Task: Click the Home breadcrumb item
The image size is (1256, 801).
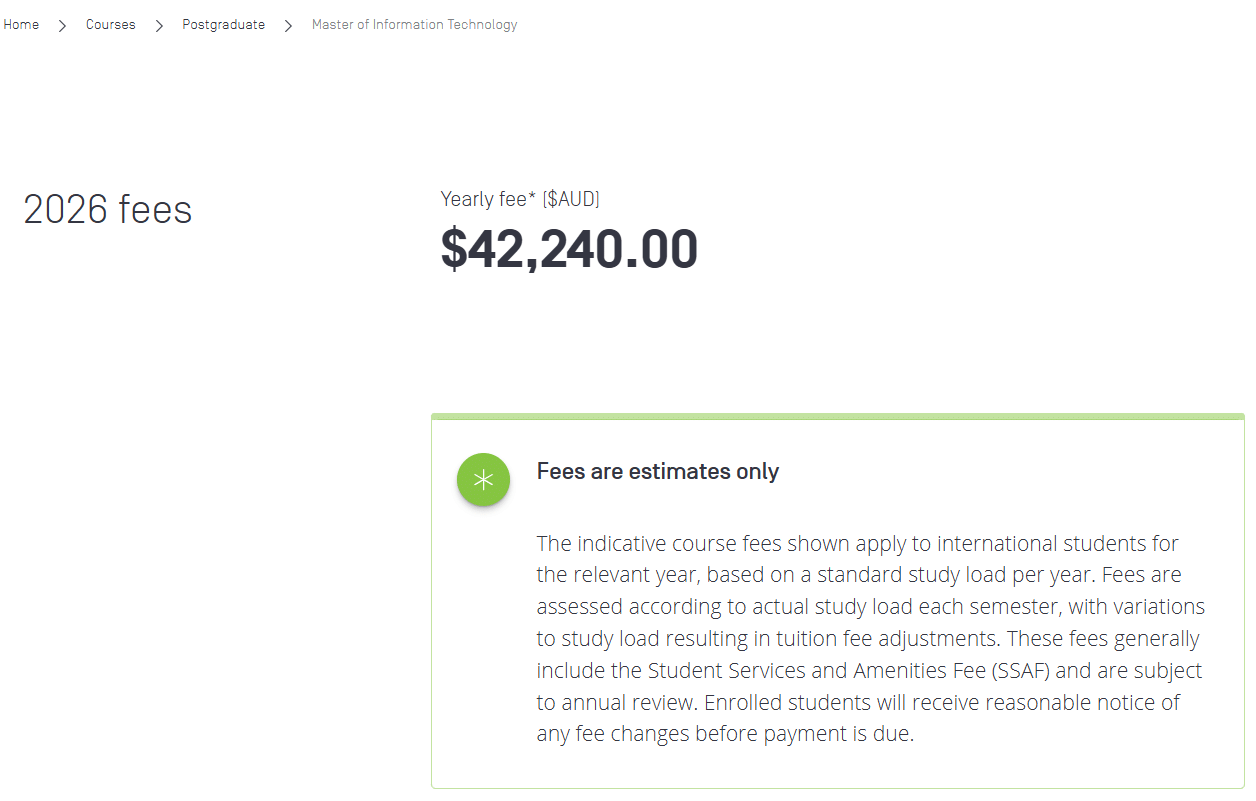Action: [x=21, y=24]
